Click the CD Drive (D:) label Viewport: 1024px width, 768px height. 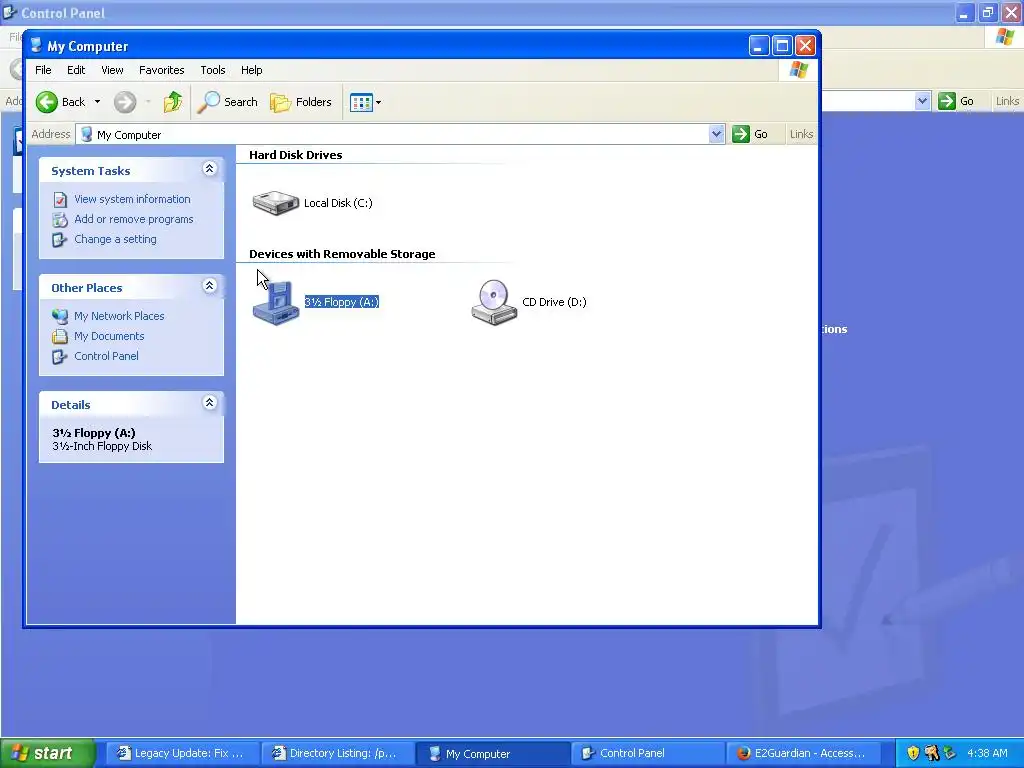tap(554, 302)
